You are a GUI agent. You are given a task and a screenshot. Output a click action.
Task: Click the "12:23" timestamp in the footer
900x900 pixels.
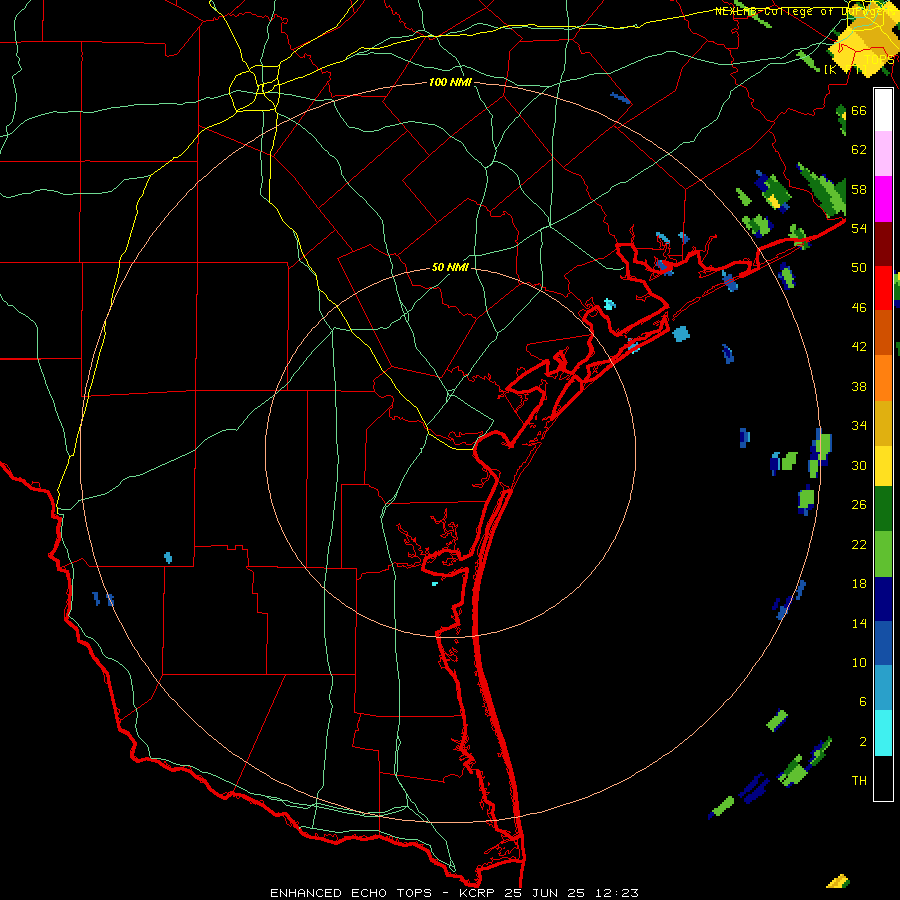[x=616, y=893]
